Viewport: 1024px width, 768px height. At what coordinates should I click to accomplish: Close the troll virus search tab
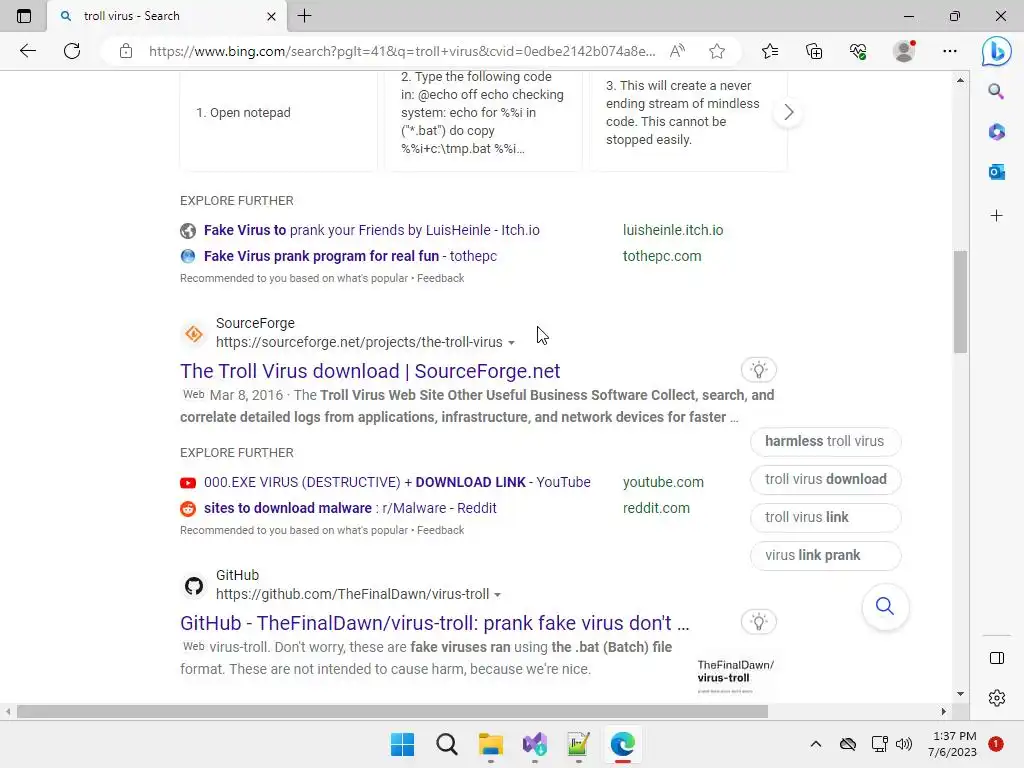point(272,16)
